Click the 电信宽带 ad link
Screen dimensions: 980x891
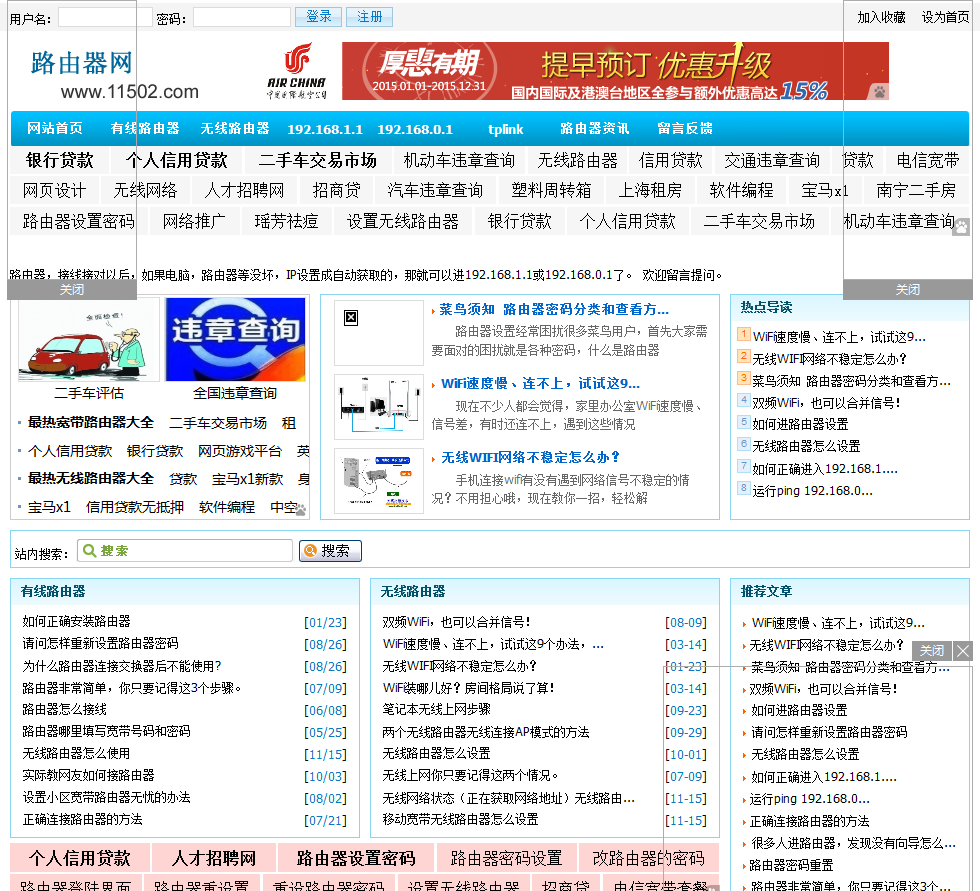pyautogui.click(x=928, y=161)
